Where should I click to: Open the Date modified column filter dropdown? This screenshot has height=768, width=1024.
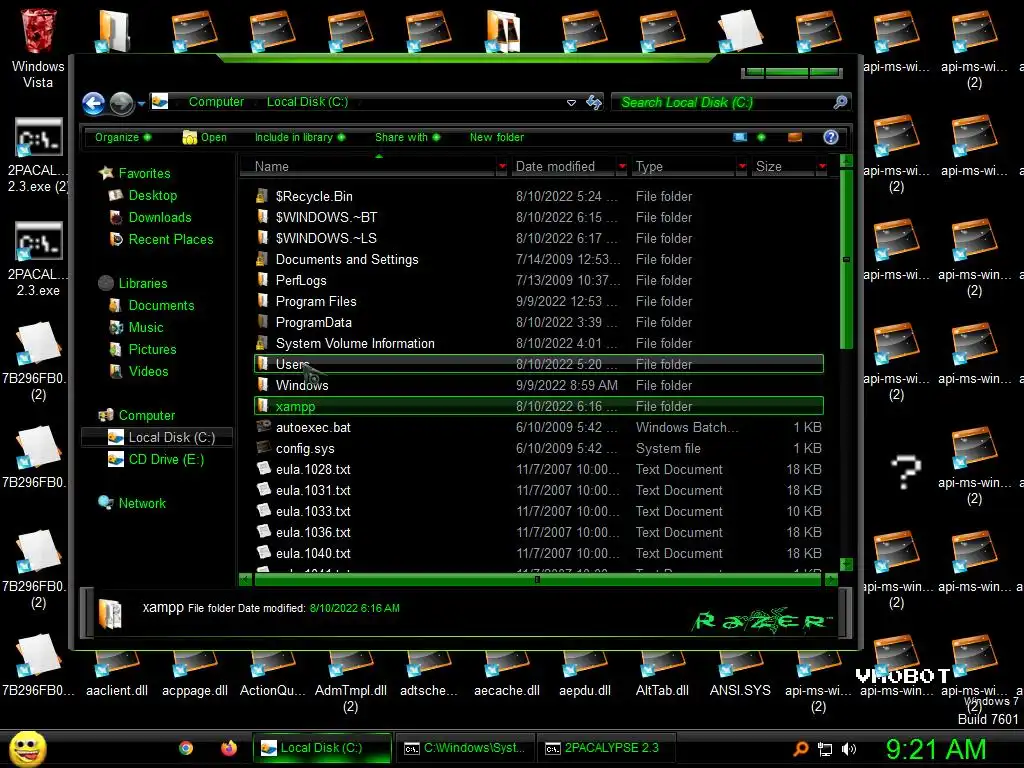click(622, 167)
